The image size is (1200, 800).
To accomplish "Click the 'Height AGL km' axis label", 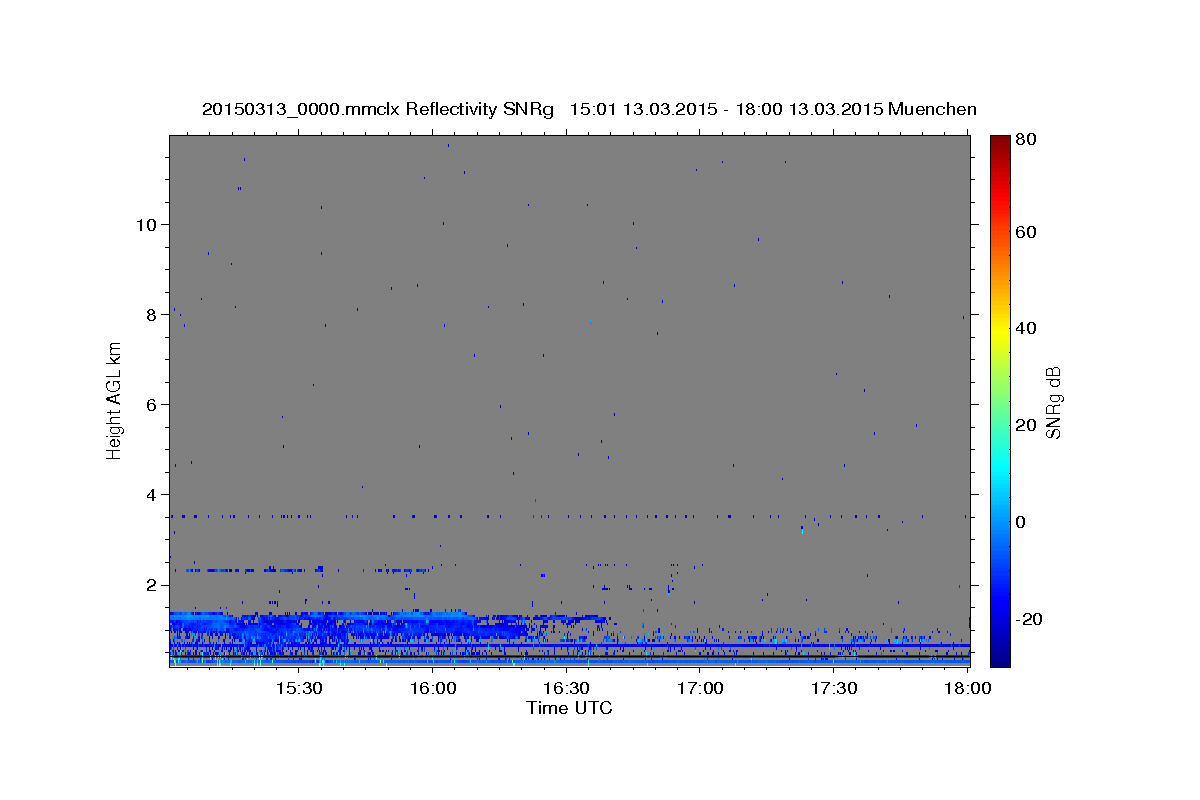I will pyautogui.click(x=114, y=400).
